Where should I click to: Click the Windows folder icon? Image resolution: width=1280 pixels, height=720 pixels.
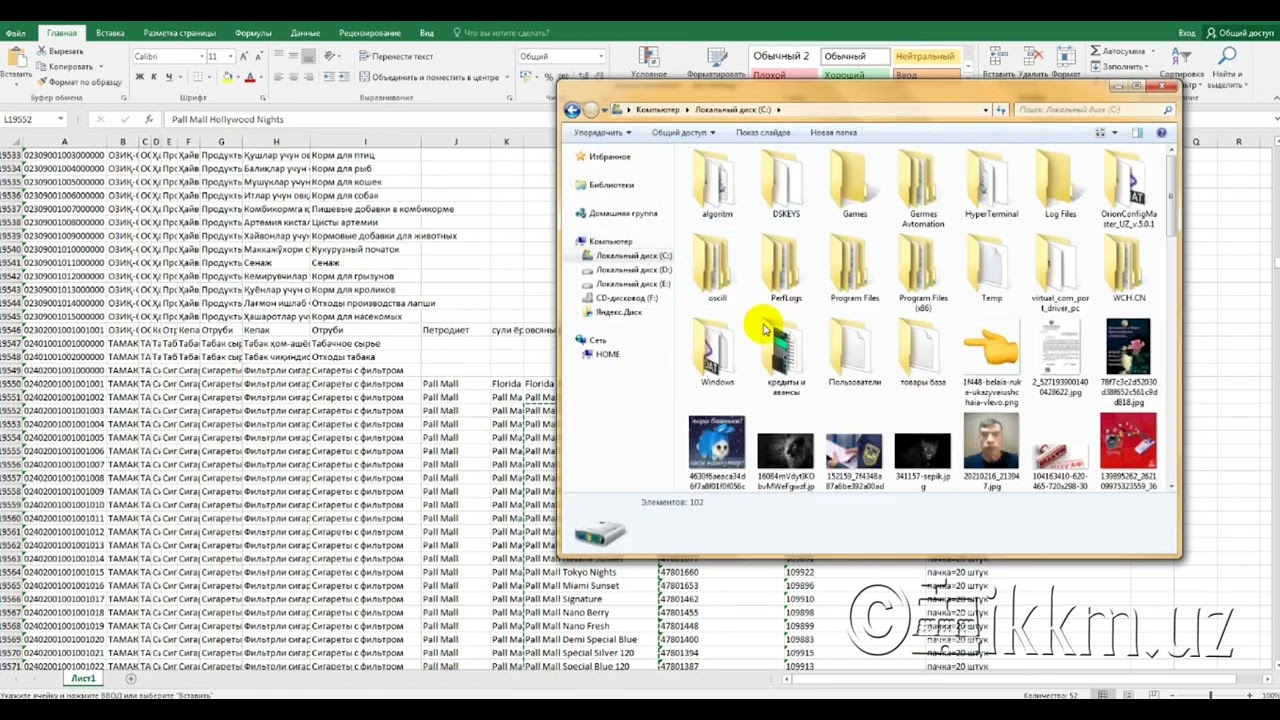coord(717,347)
